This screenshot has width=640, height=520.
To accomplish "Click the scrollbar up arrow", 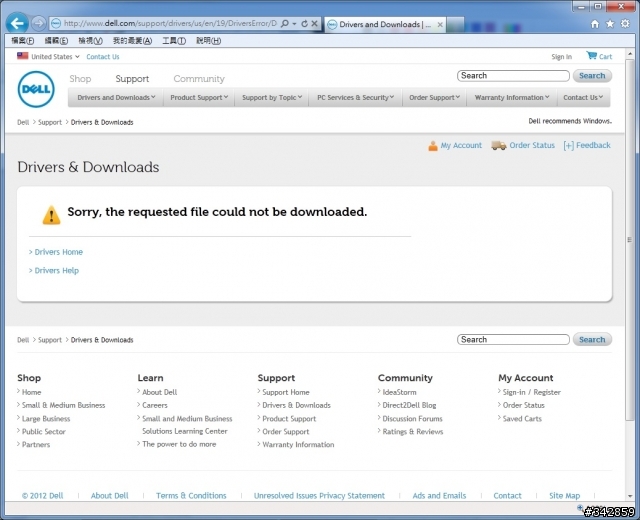I will 630,53.
